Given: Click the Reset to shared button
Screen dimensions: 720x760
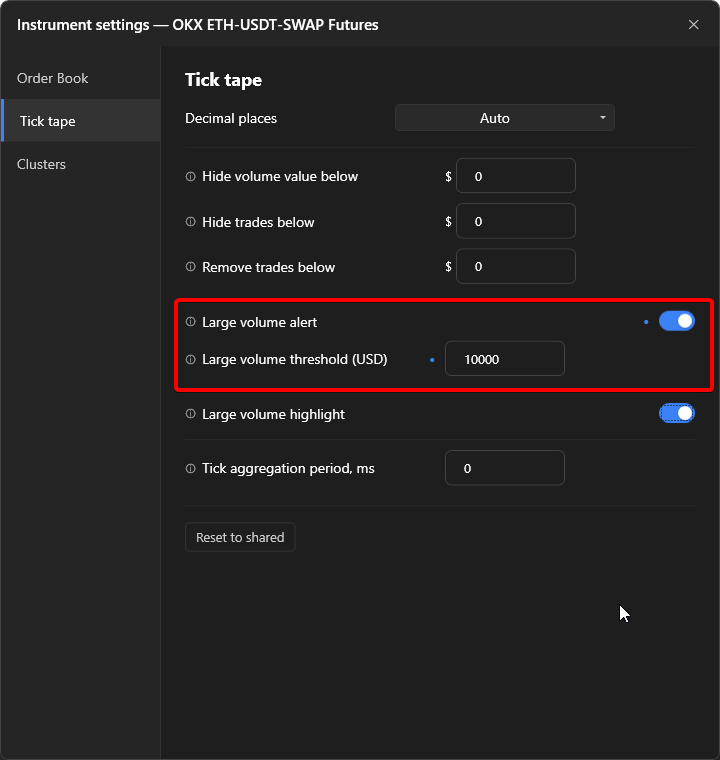Looking at the screenshot, I should click(x=240, y=537).
